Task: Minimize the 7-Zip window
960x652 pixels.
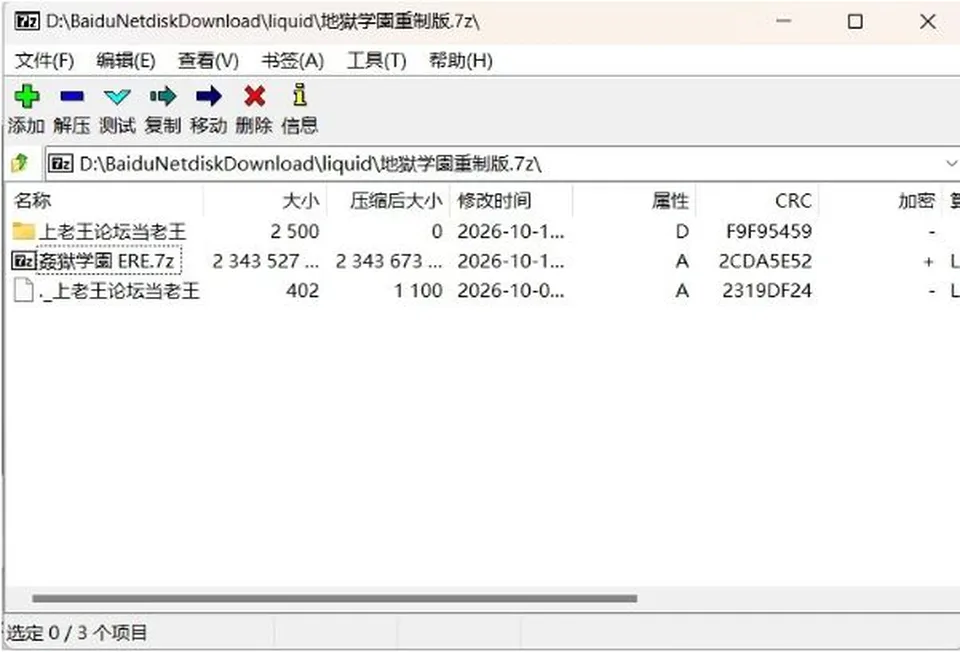Action: click(783, 21)
